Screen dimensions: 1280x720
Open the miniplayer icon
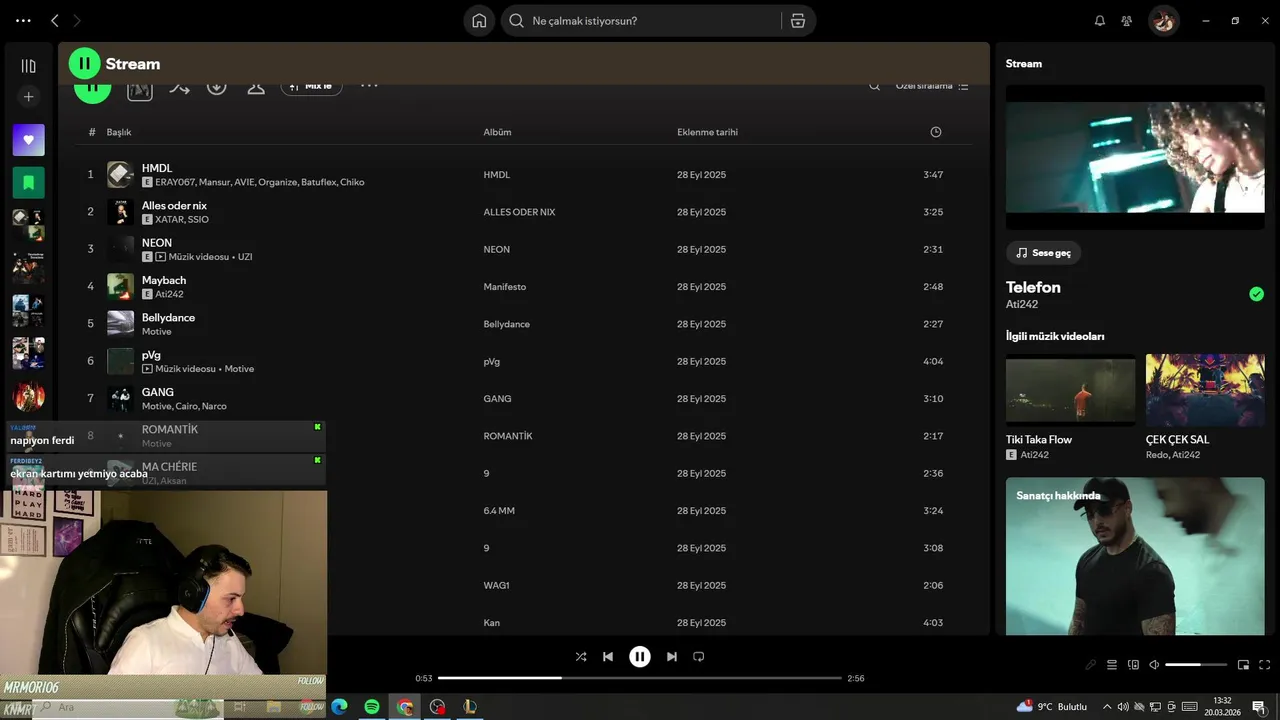1243,665
